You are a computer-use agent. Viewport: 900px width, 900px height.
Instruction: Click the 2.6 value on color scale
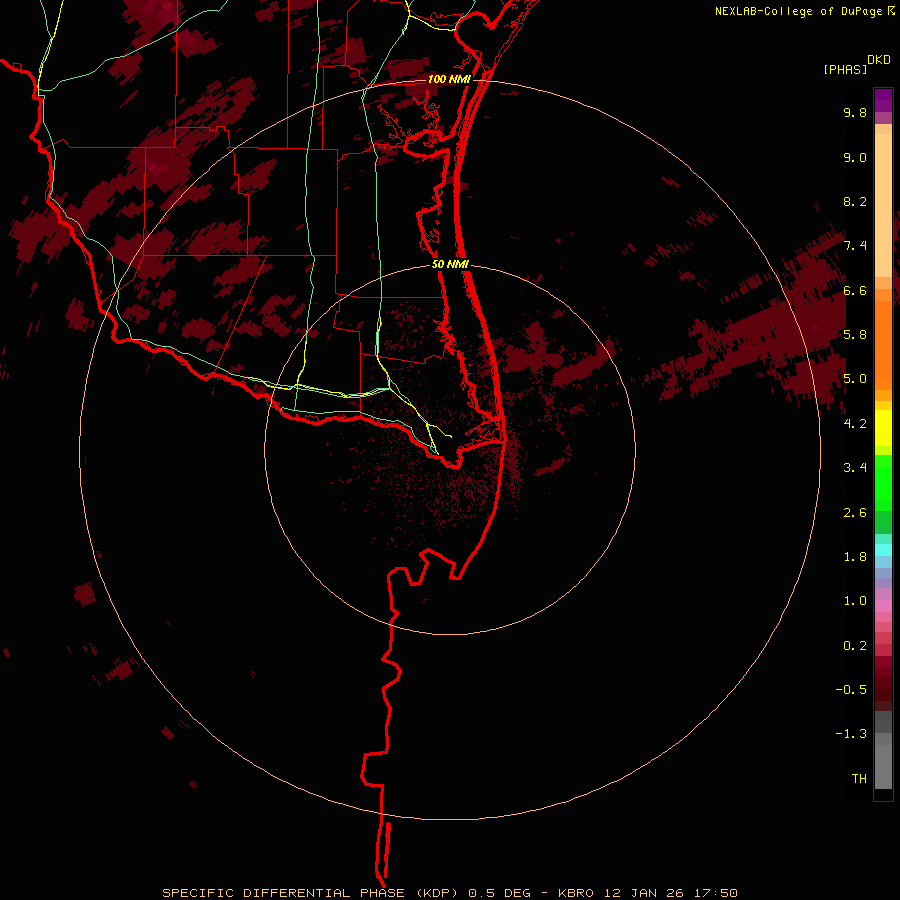[x=855, y=513]
